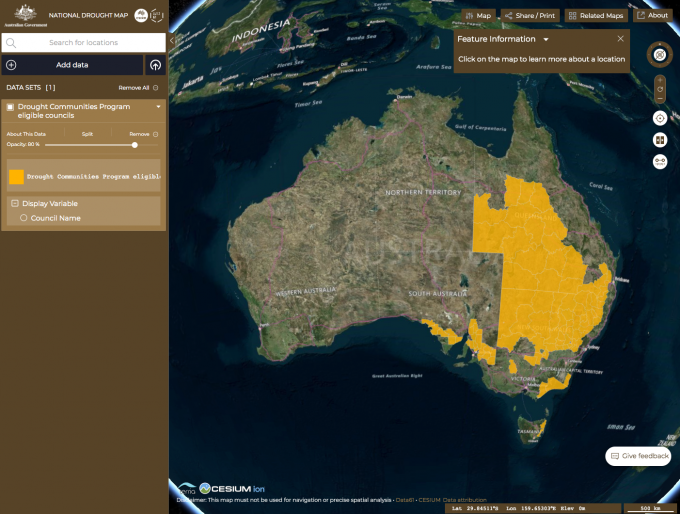Click the Split button for the dataset

click(x=87, y=134)
